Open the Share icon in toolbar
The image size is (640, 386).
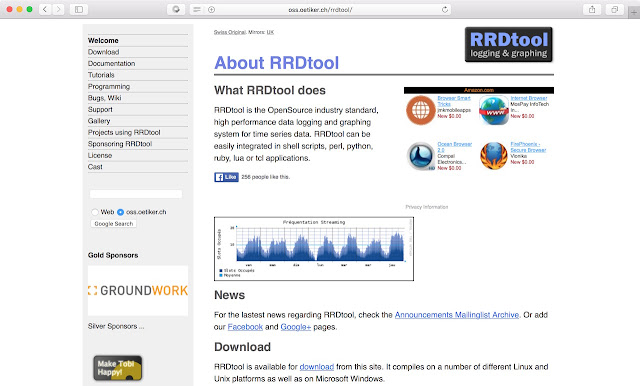pos(592,9)
